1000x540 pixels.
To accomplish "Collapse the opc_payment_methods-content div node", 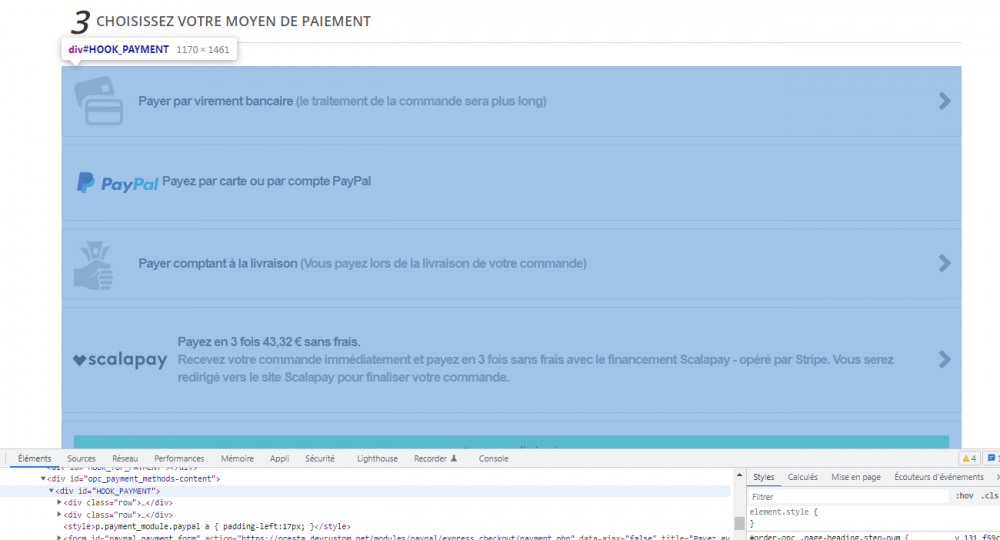I will 43,479.
